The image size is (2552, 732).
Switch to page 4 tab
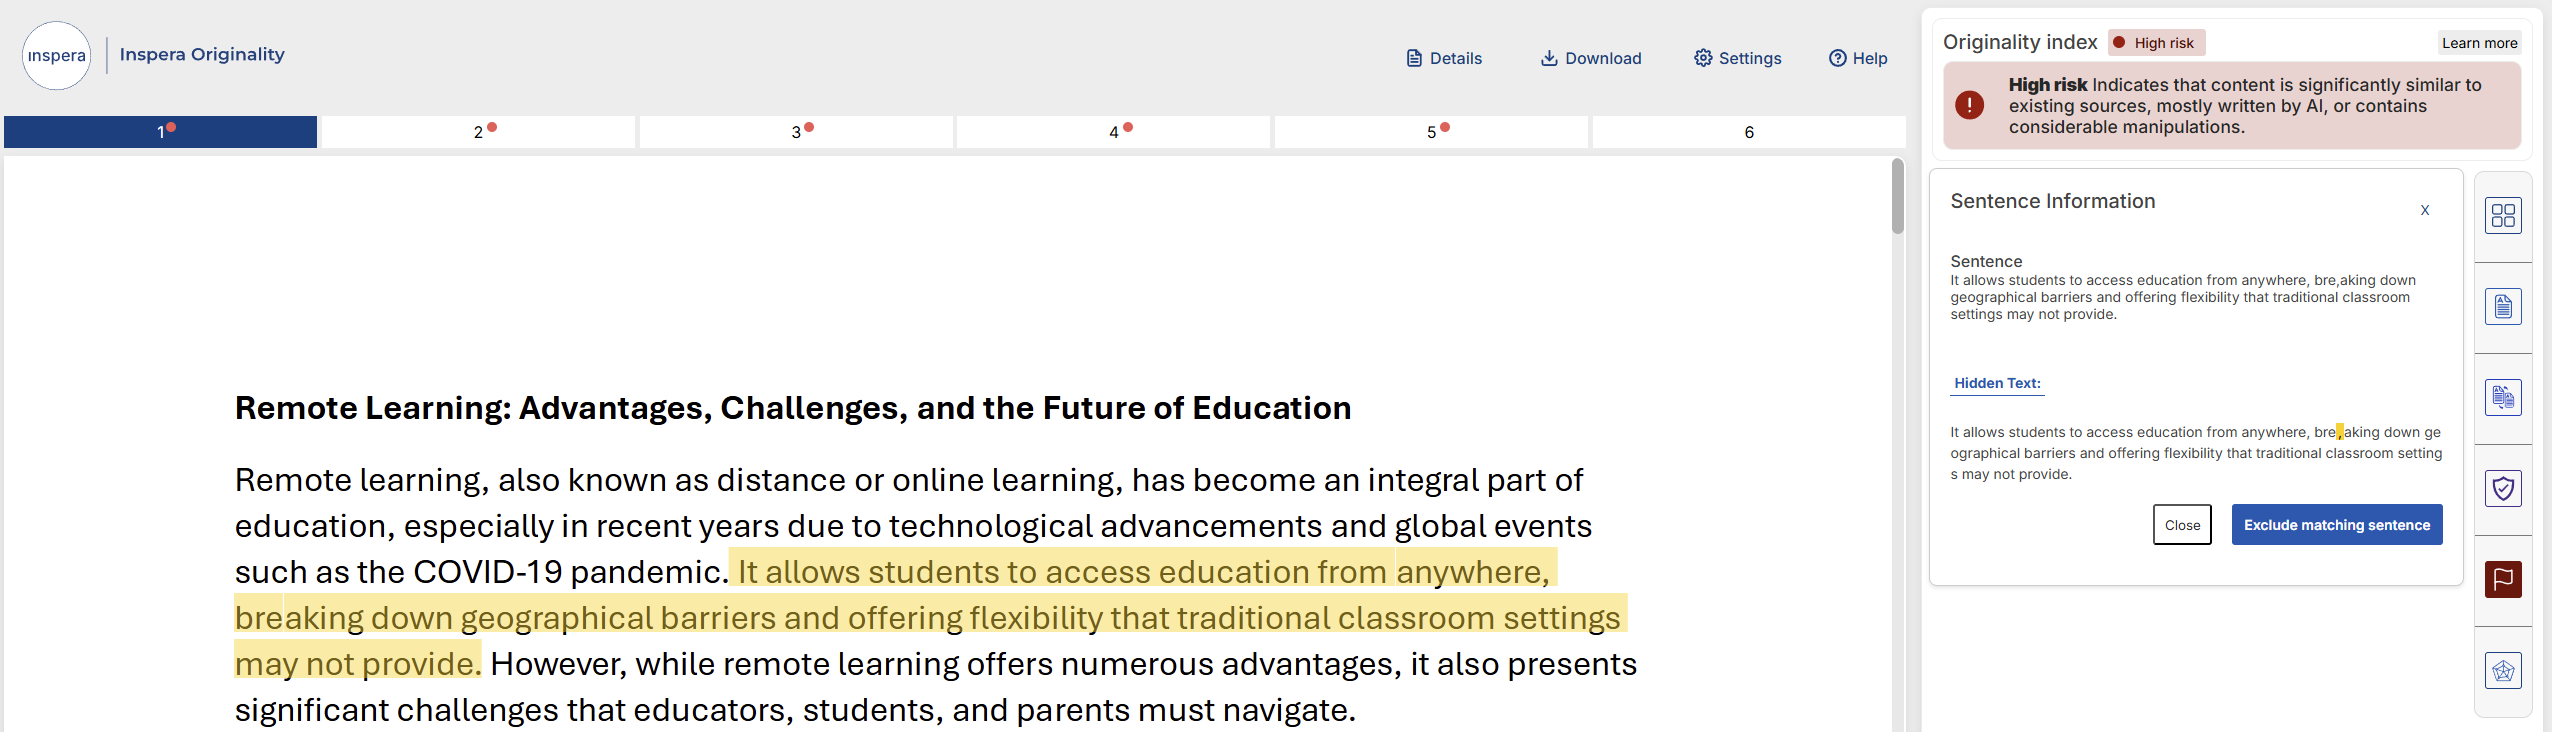pyautogui.click(x=1113, y=132)
